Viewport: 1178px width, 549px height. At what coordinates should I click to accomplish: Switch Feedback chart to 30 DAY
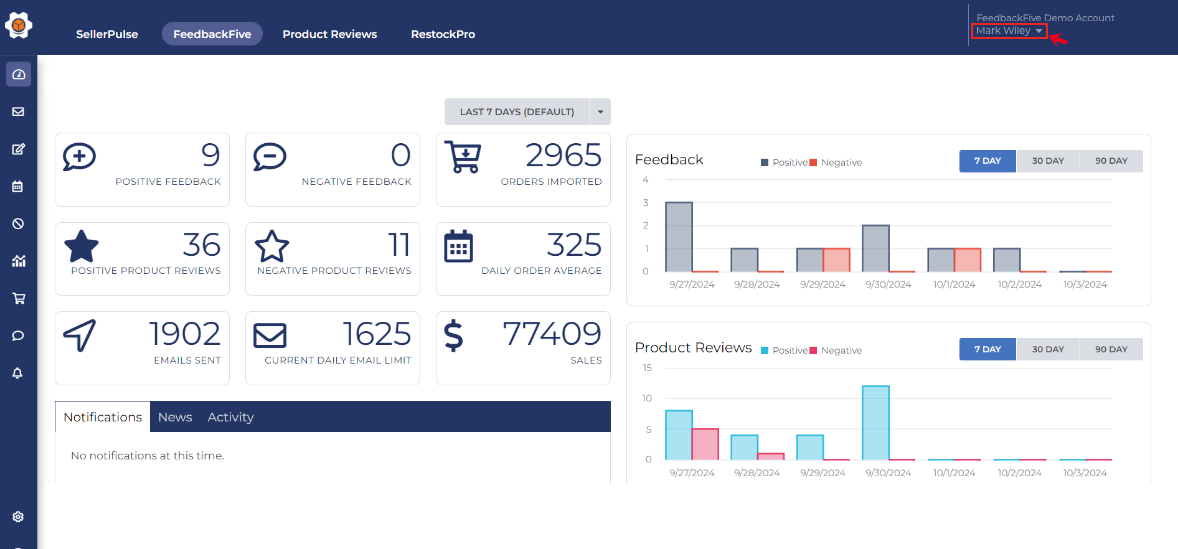pos(1048,161)
